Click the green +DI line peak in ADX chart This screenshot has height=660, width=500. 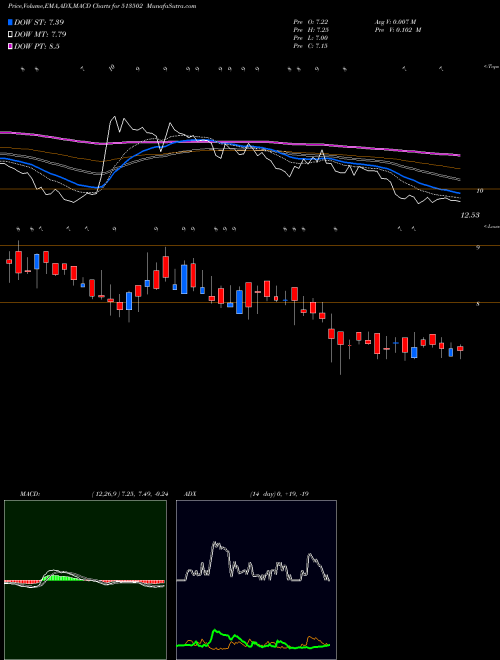[216, 631]
